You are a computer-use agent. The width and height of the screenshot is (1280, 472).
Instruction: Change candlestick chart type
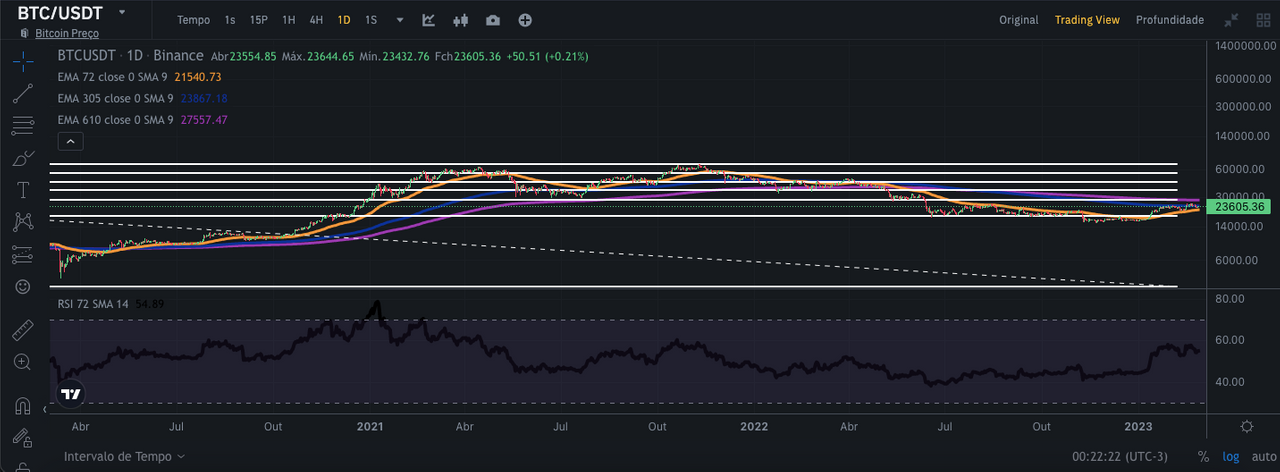click(x=461, y=20)
